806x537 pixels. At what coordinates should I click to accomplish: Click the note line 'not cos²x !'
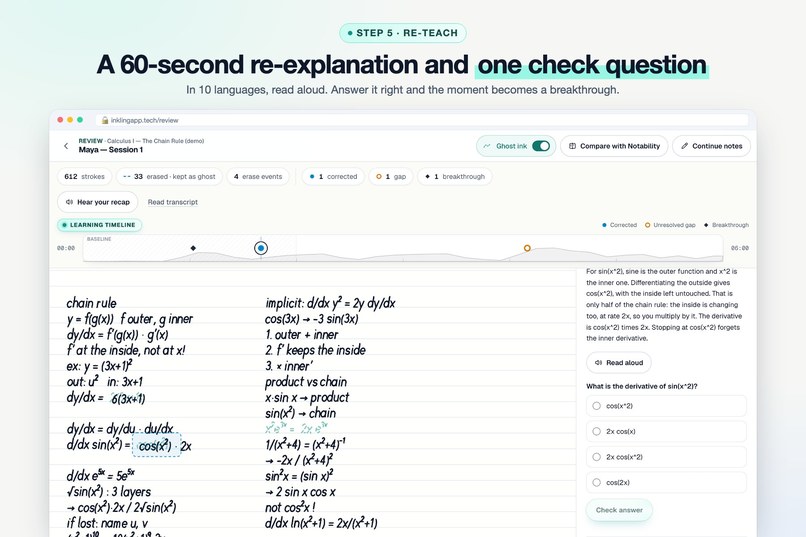[x=290, y=507]
